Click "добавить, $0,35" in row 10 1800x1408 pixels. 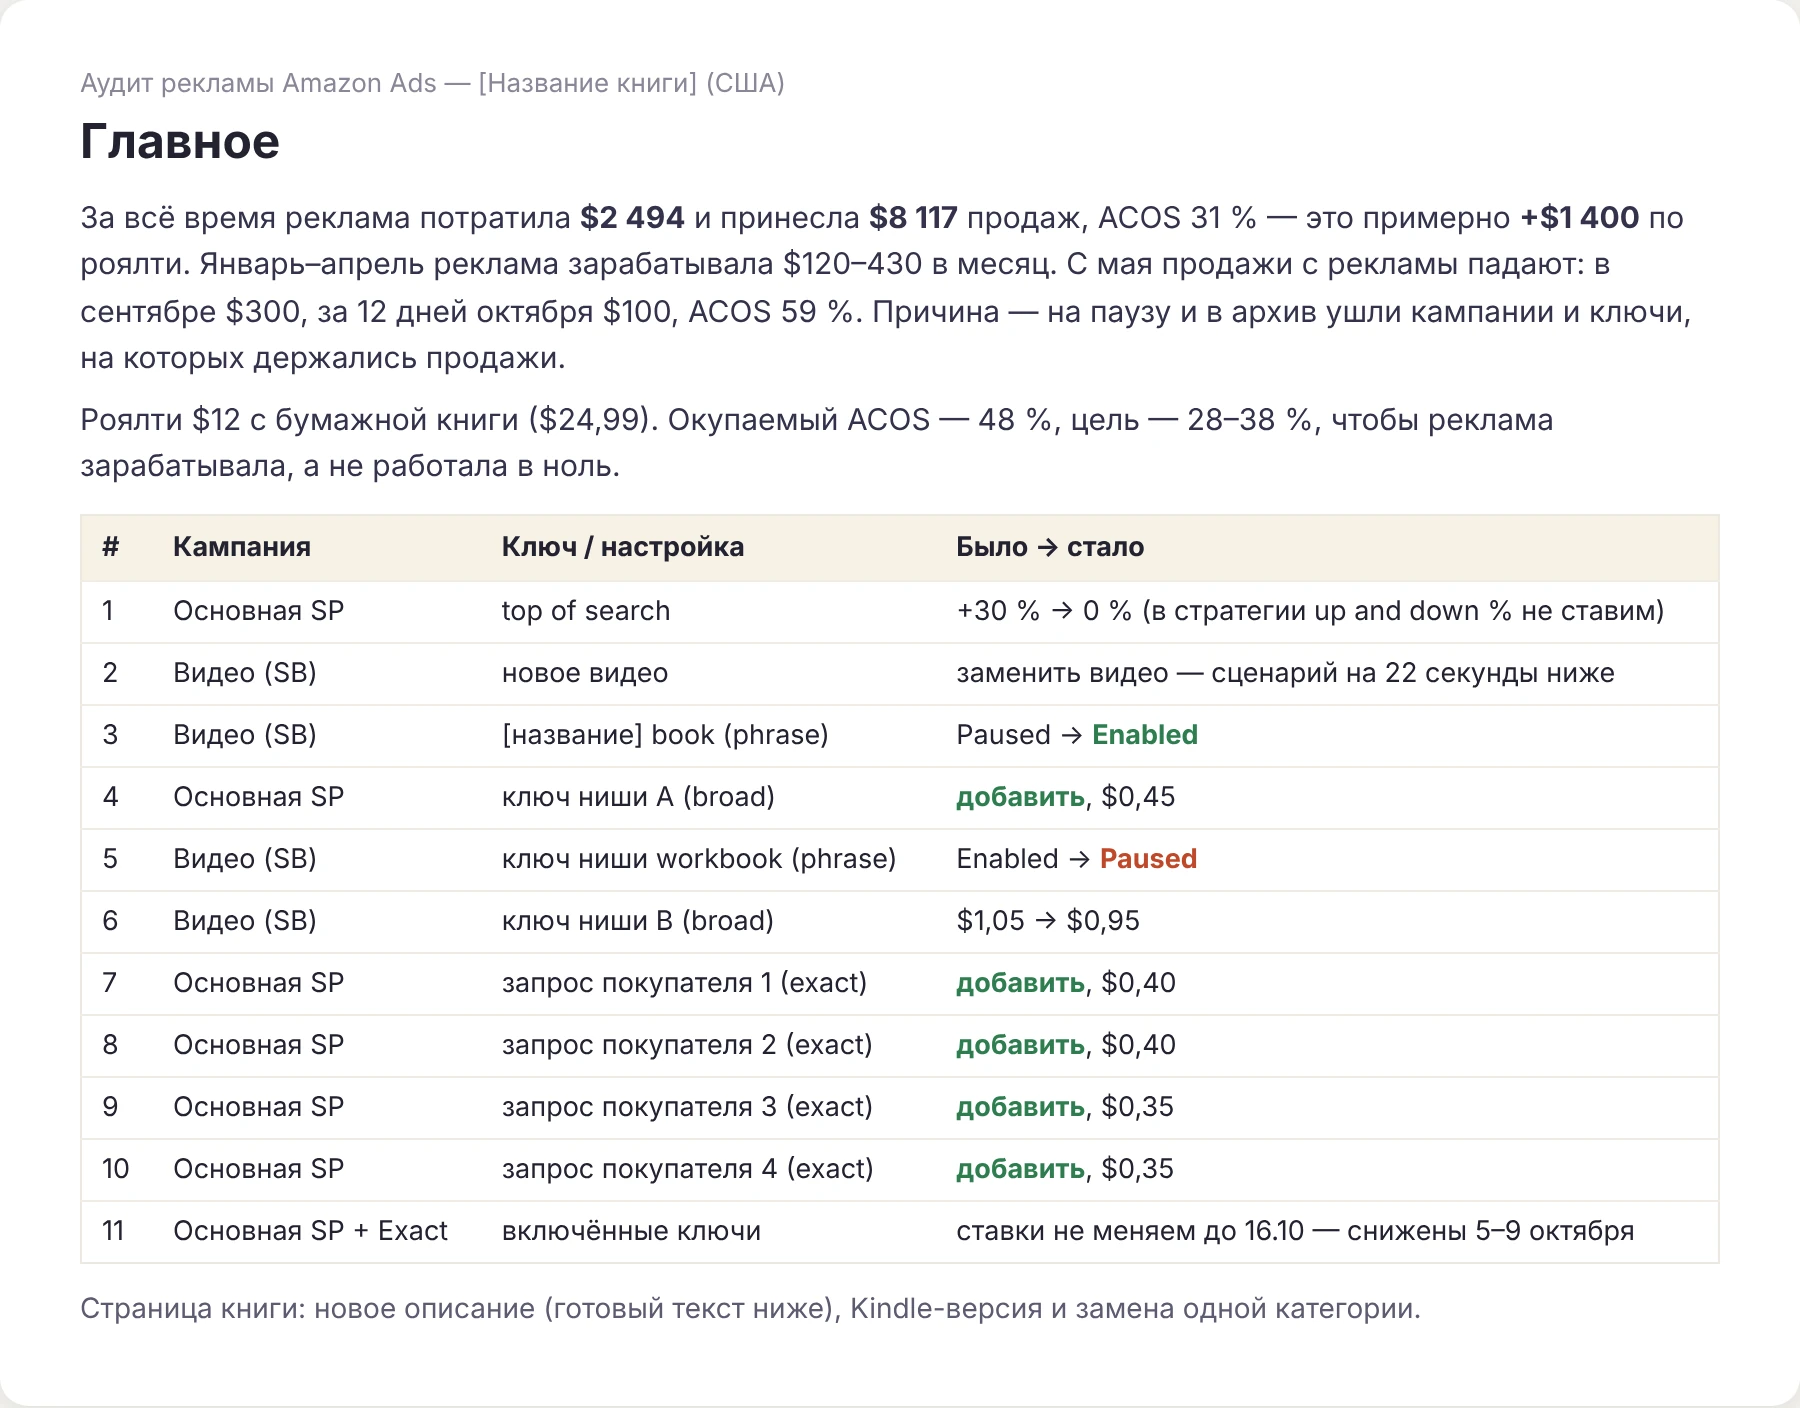tap(1065, 1169)
